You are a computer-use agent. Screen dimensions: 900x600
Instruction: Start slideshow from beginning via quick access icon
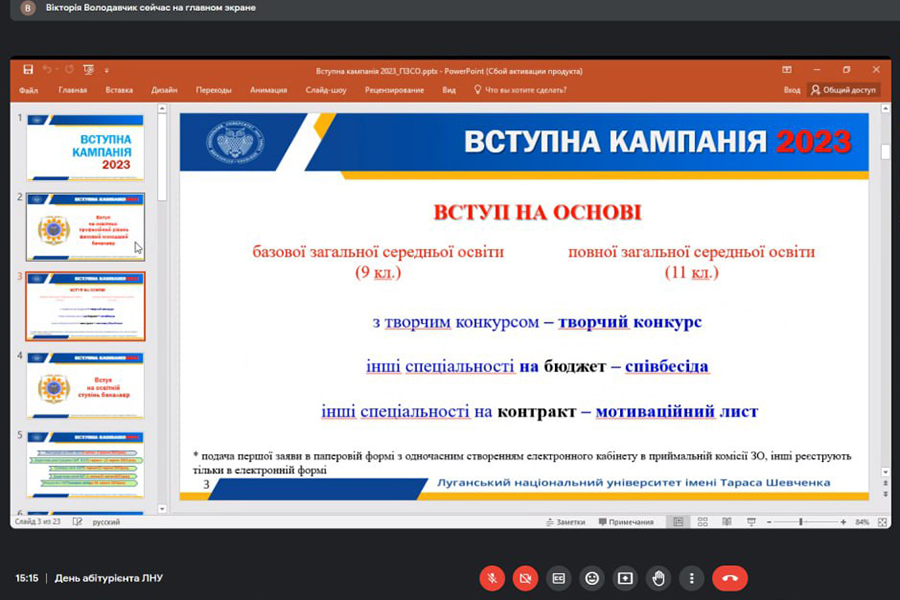click(89, 70)
